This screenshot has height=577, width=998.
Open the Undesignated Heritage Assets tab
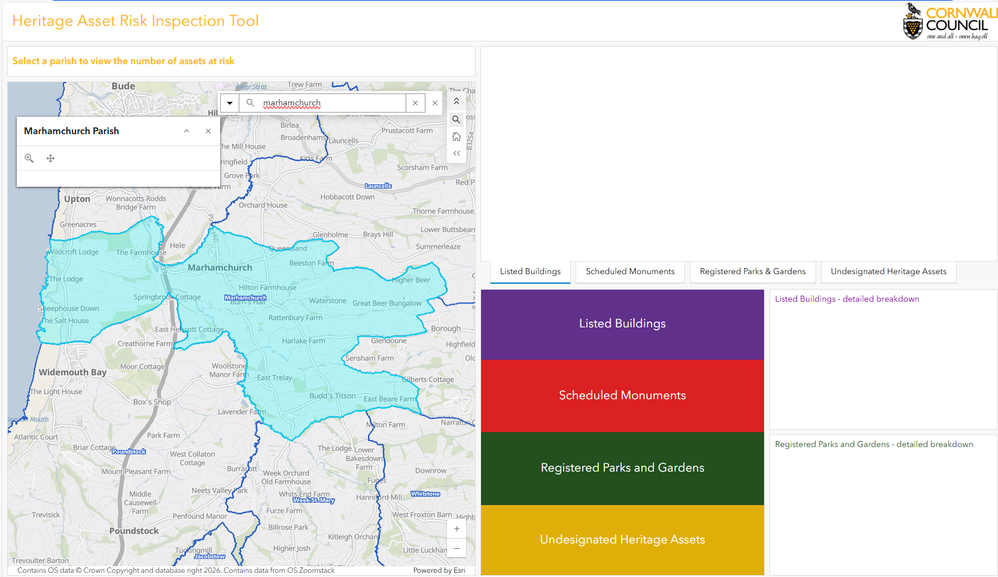pos(889,272)
